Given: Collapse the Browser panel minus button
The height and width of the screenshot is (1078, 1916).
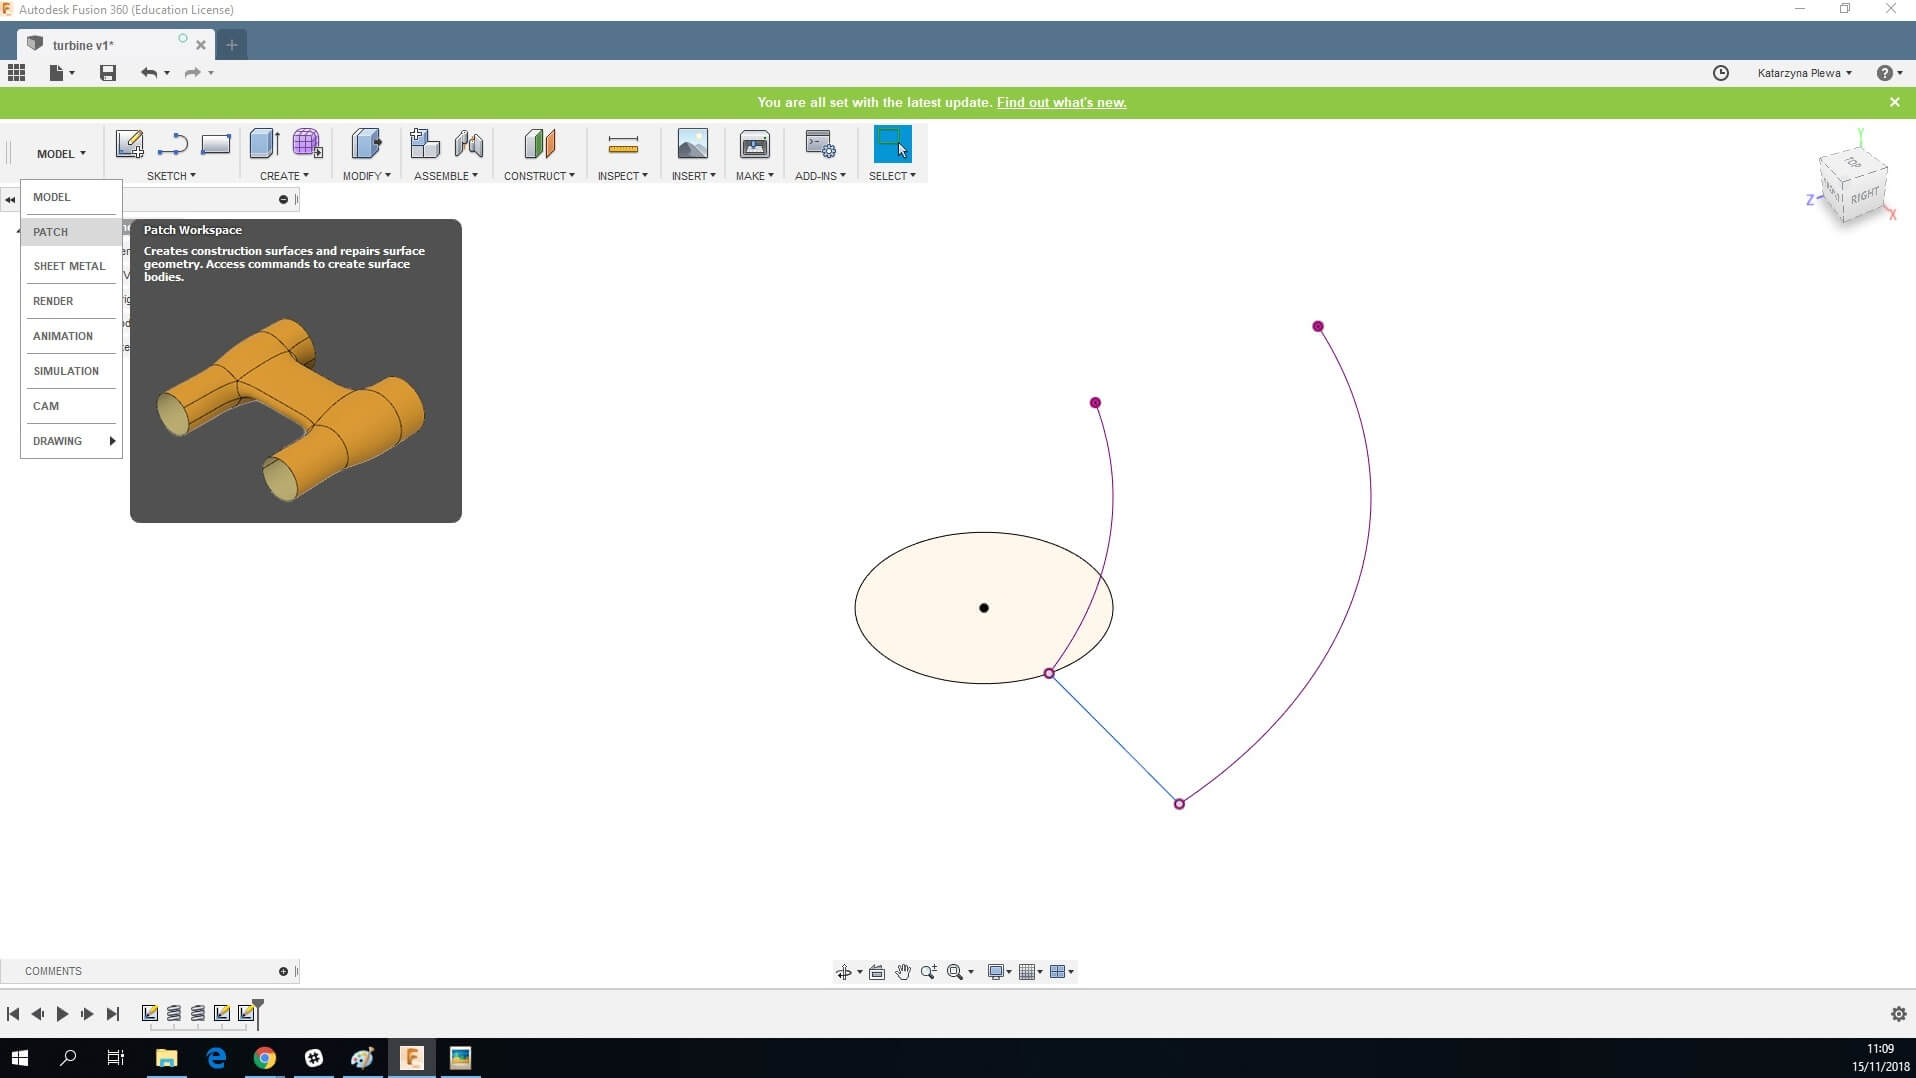Looking at the screenshot, I should (283, 199).
